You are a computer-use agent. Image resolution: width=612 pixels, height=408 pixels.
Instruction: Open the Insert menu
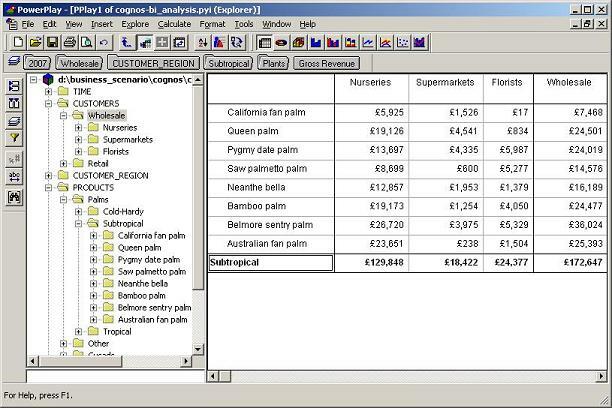[101, 24]
